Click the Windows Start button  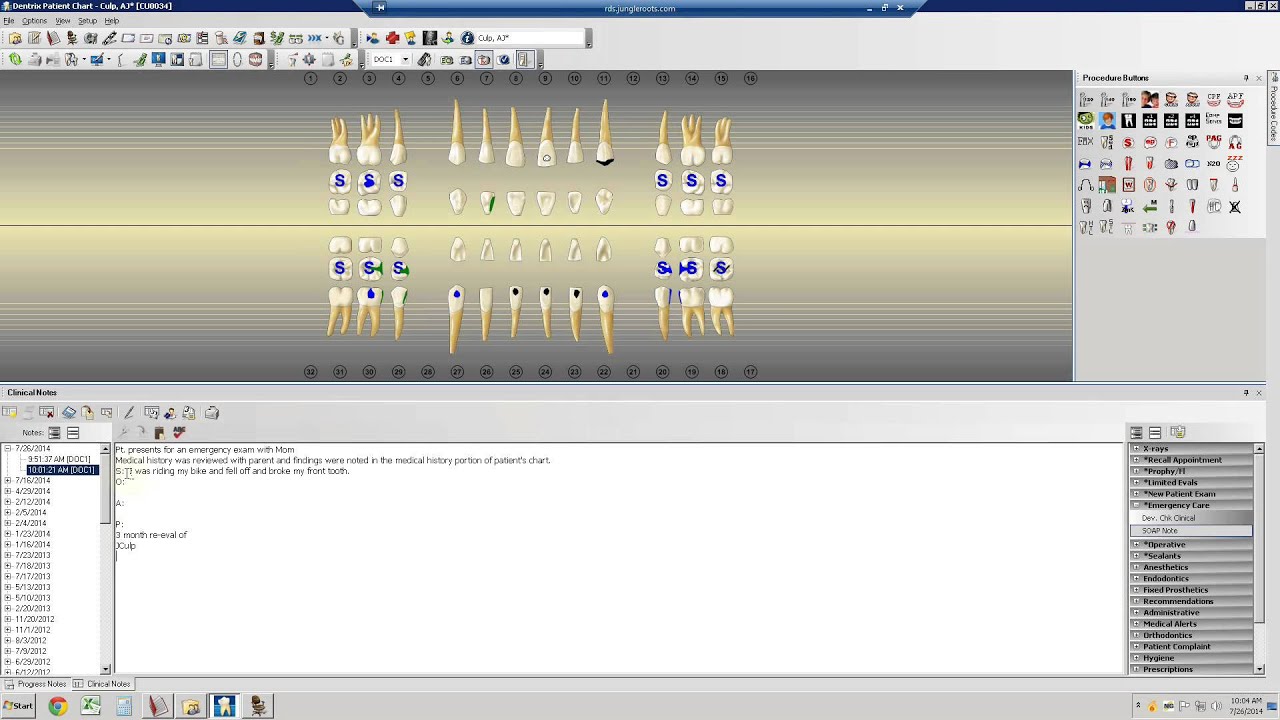click(17, 706)
